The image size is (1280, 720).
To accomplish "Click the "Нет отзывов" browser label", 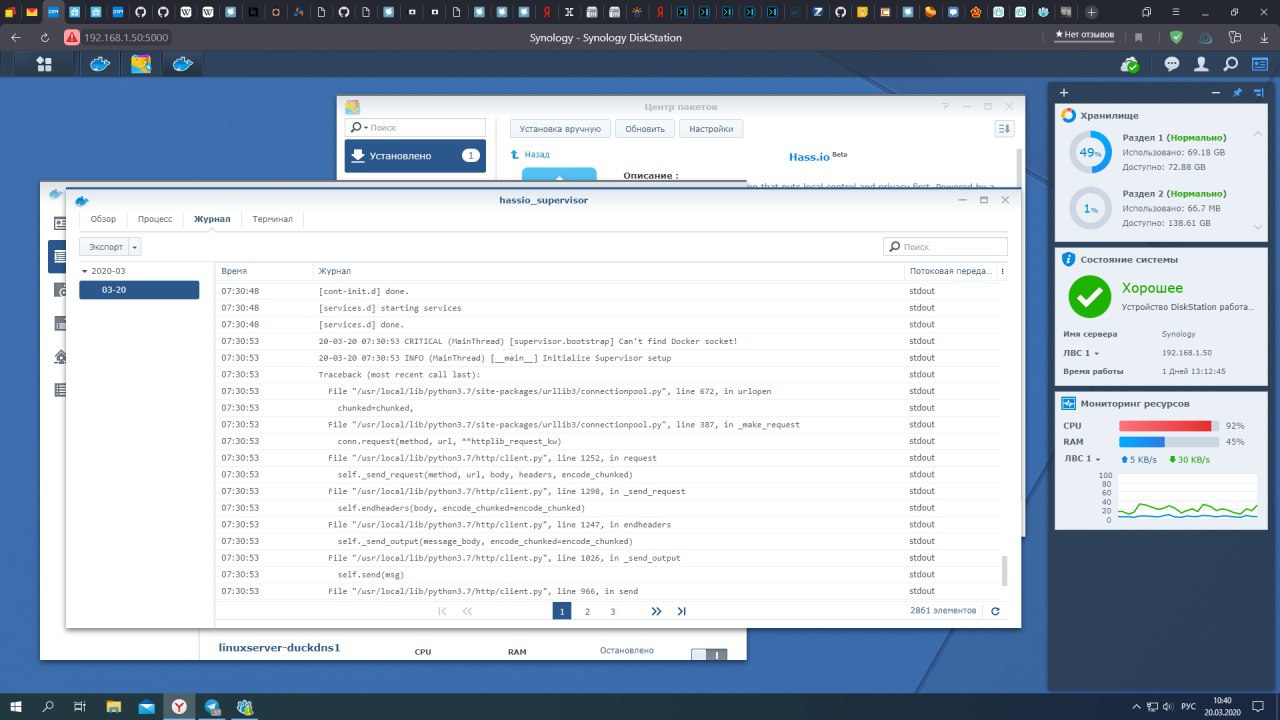I will point(1085,36).
